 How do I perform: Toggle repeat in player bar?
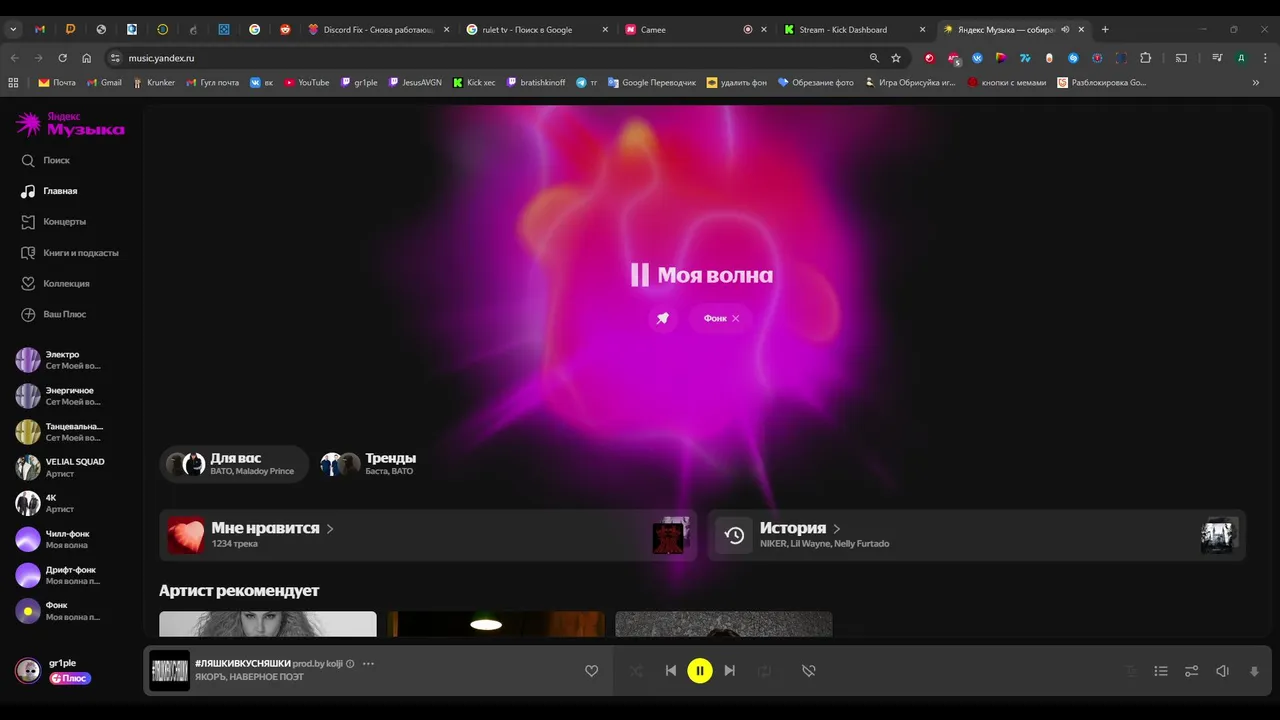pyautogui.click(x=764, y=671)
